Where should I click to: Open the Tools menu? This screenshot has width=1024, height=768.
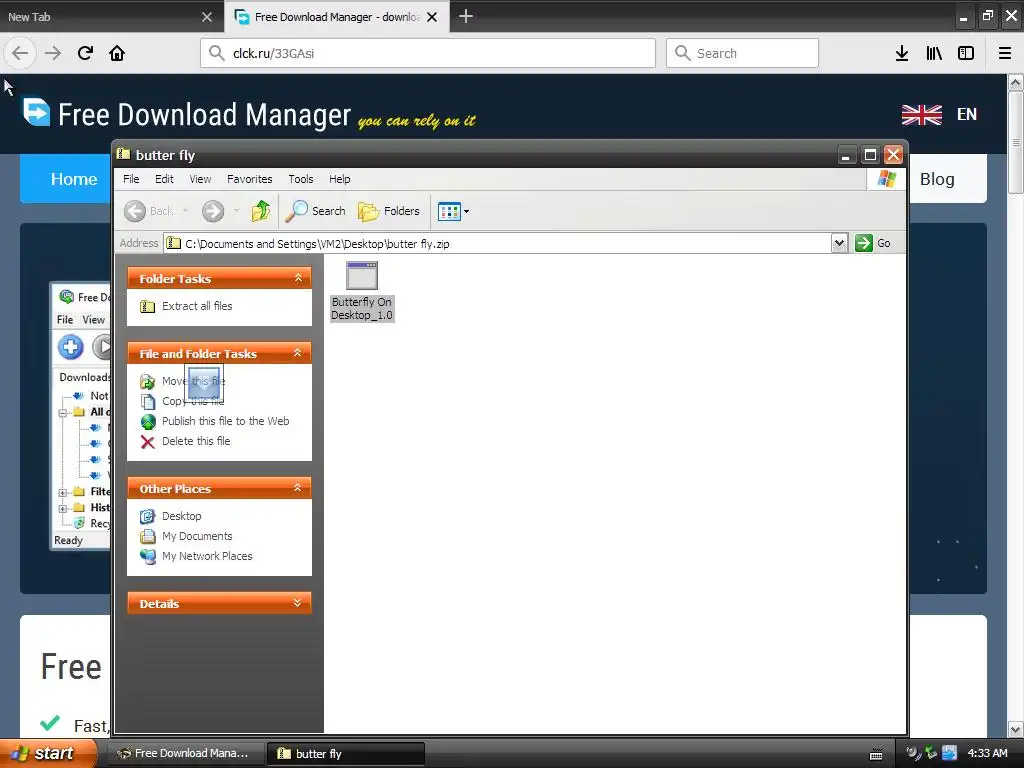[300, 179]
